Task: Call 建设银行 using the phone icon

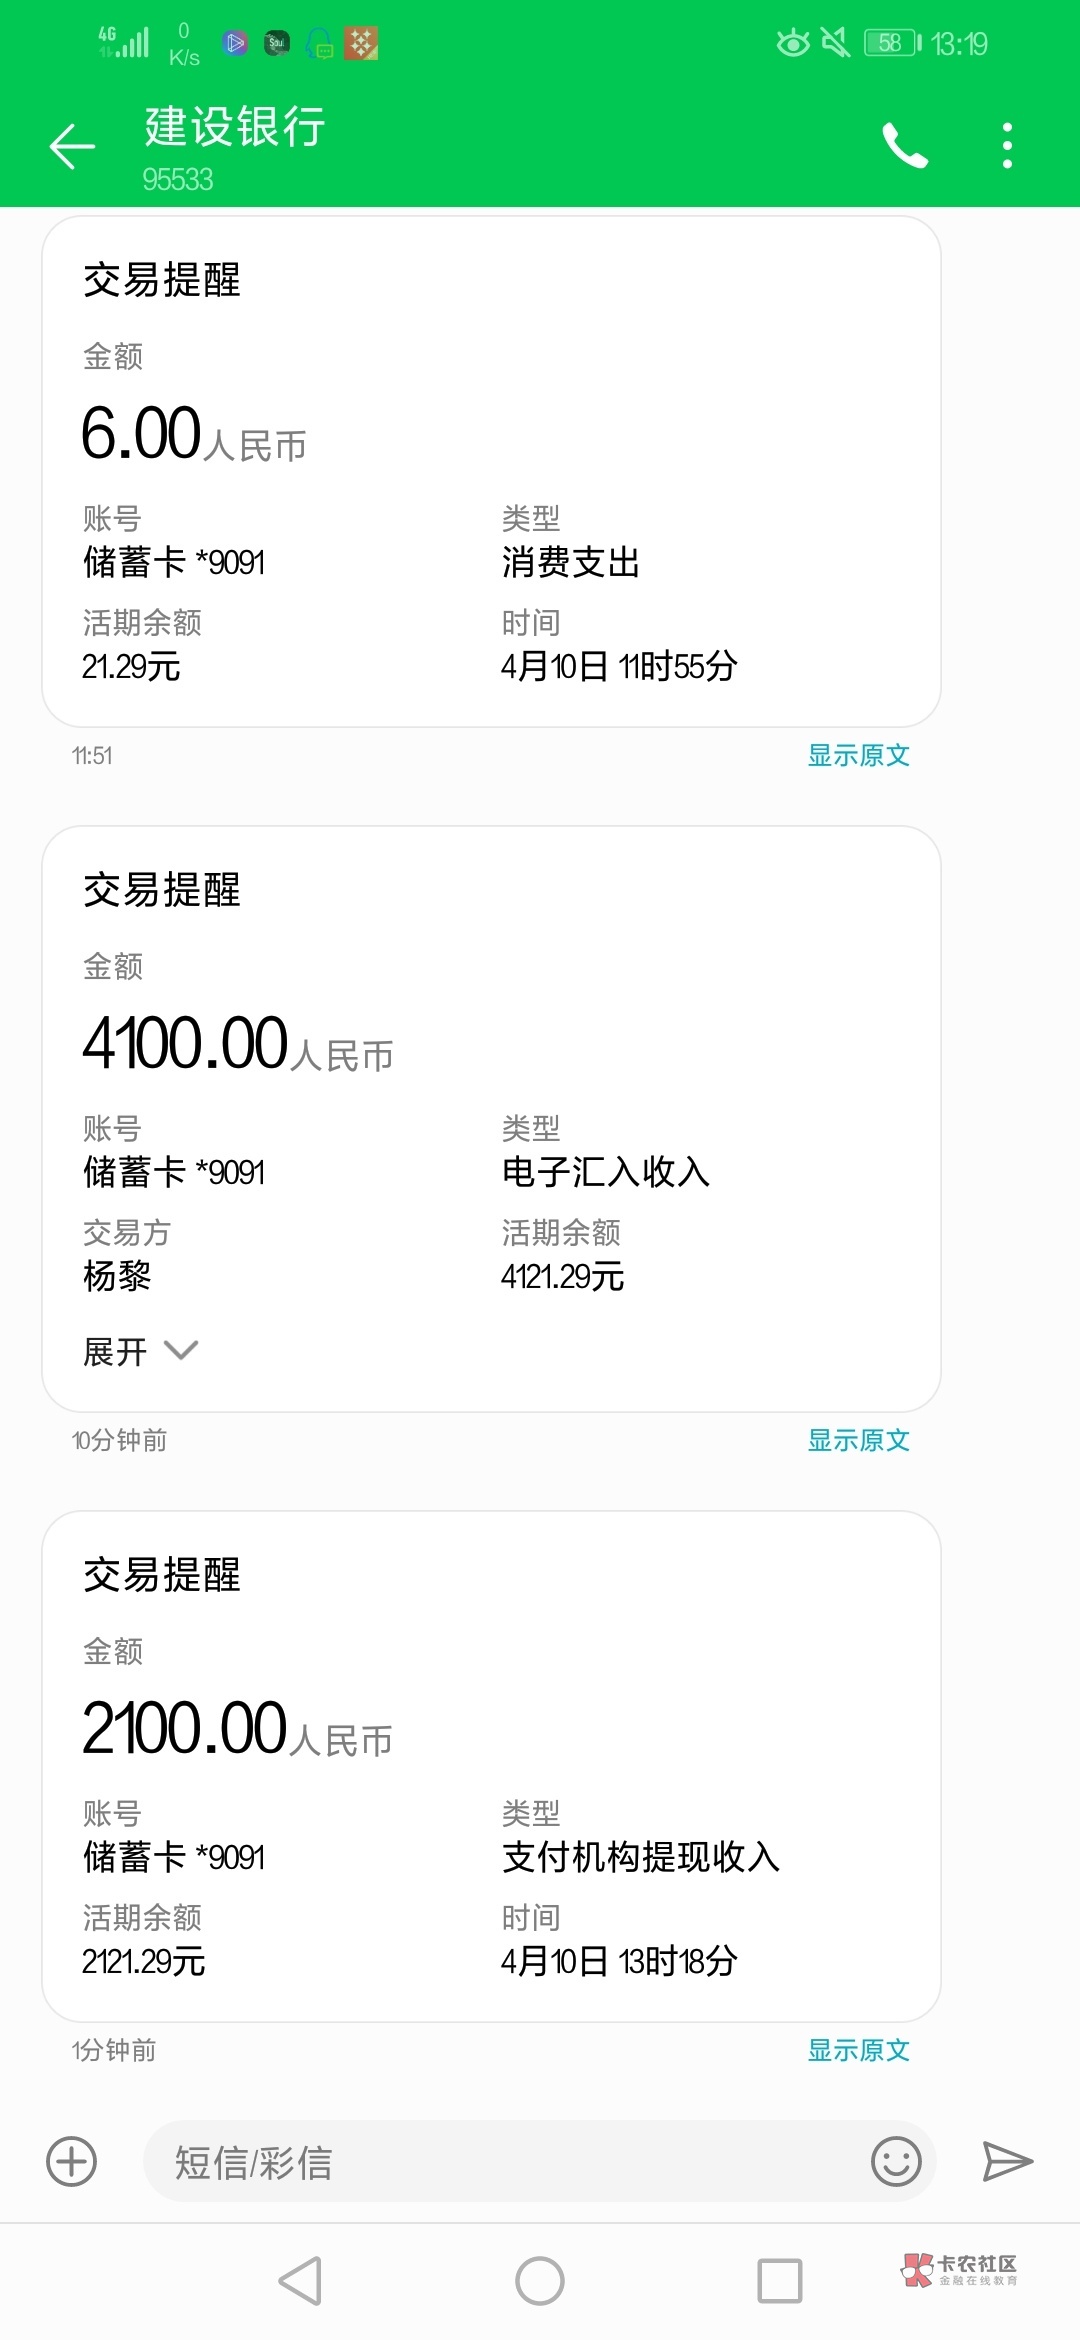Action: pyautogui.click(x=905, y=146)
